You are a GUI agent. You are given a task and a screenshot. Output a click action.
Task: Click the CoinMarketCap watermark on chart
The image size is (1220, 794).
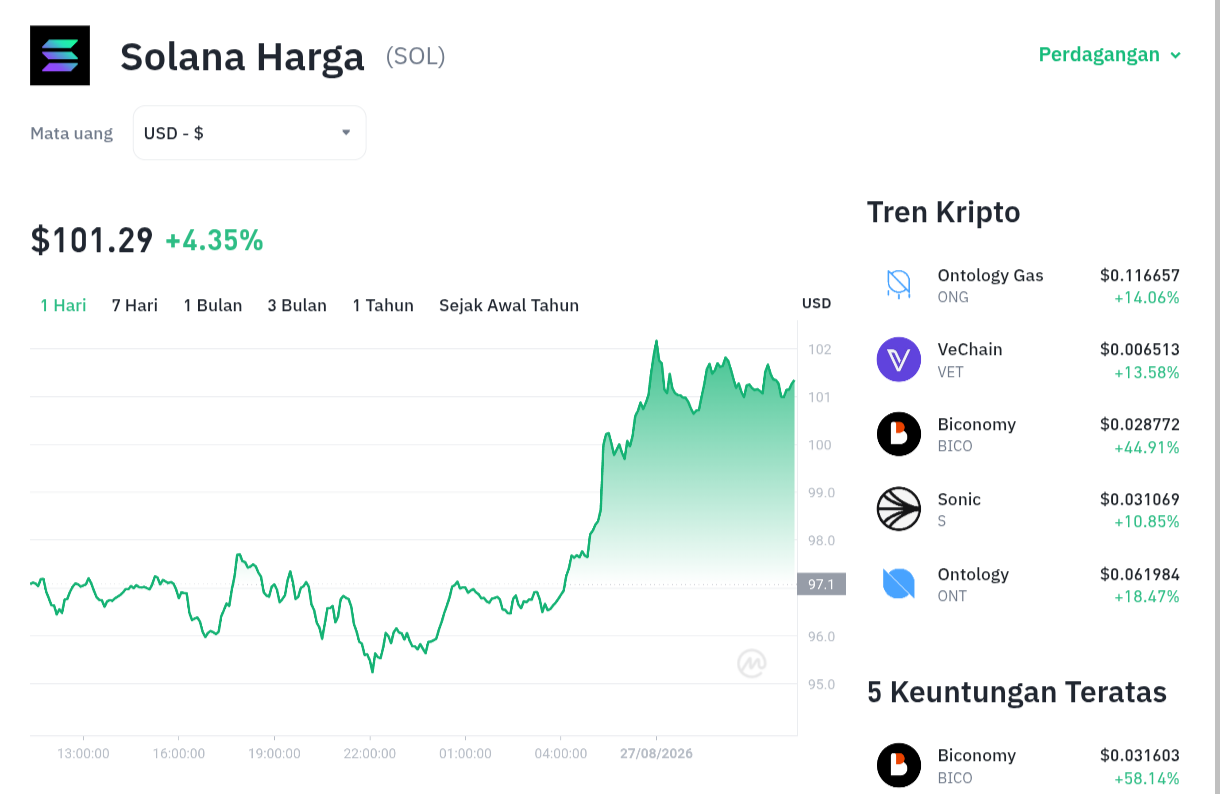pyautogui.click(x=752, y=663)
